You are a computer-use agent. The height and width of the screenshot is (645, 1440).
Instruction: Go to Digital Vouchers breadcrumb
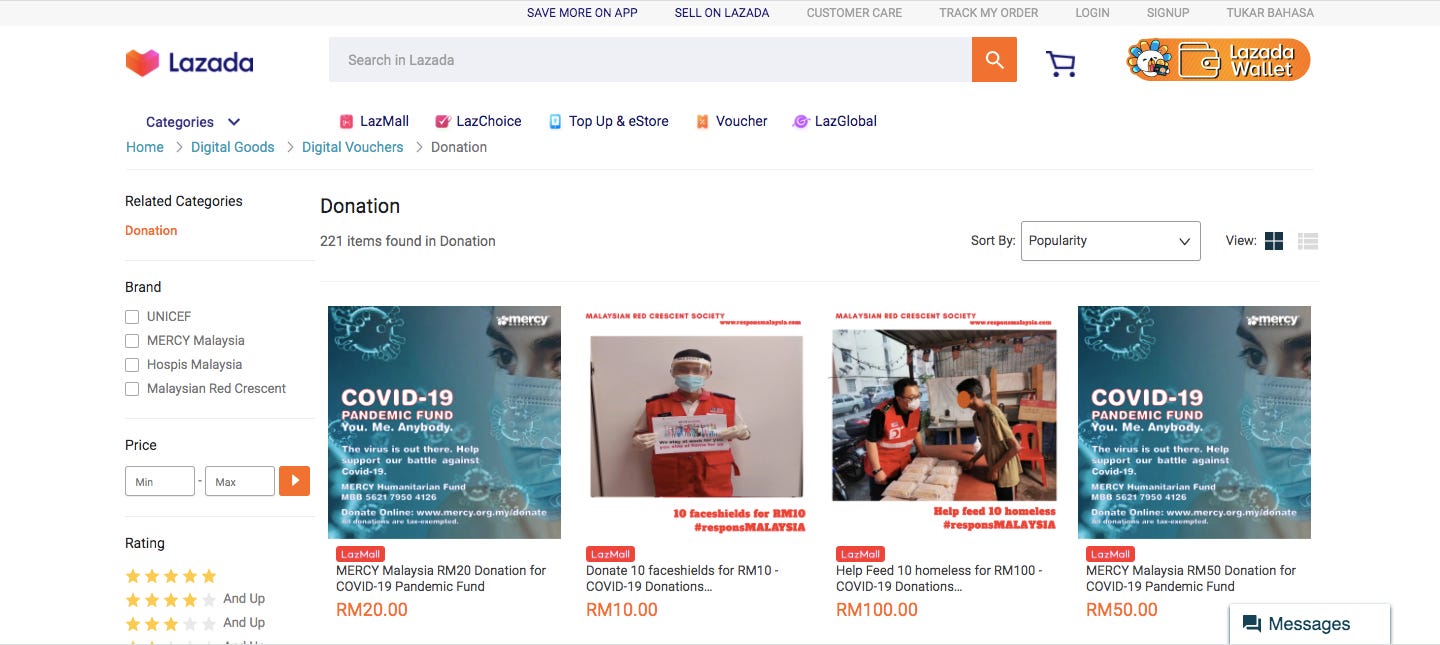pos(353,147)
